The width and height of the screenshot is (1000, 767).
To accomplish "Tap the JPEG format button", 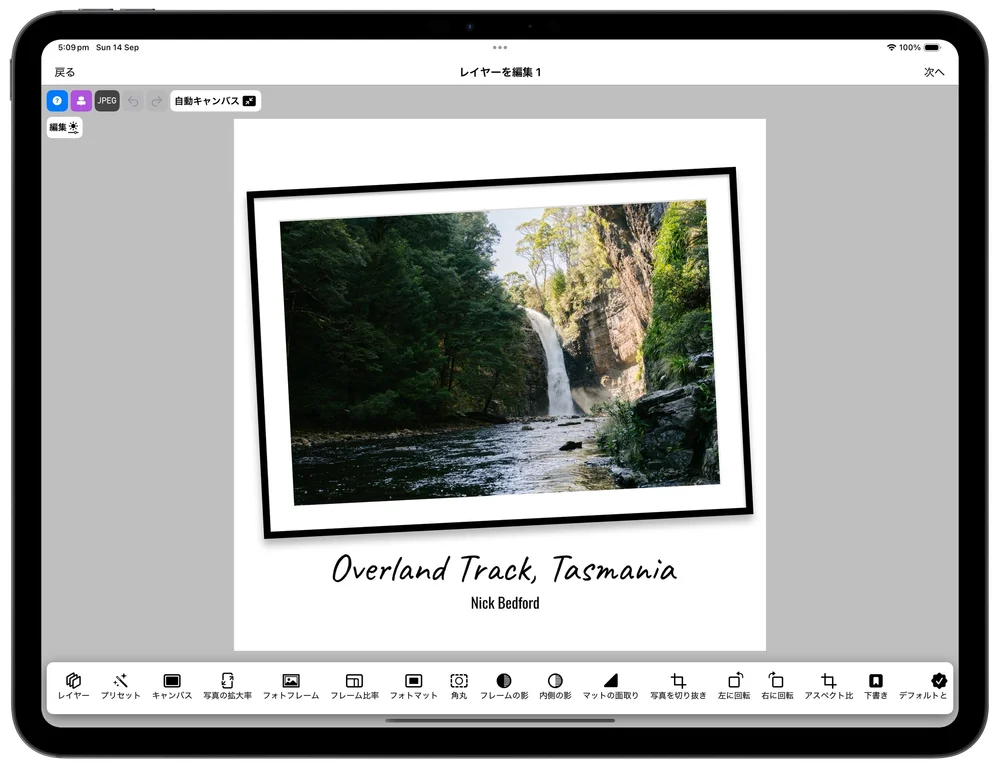I will [x=107, y=101].
